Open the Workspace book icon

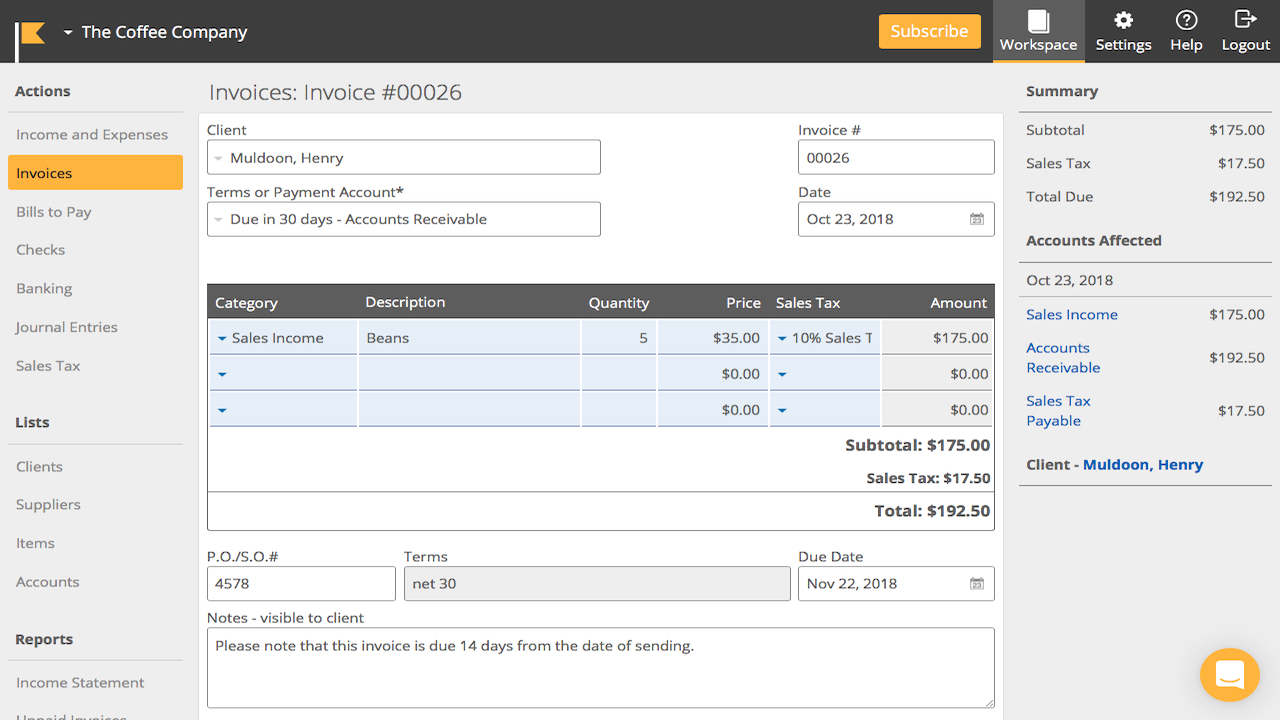pos(1038,21)
